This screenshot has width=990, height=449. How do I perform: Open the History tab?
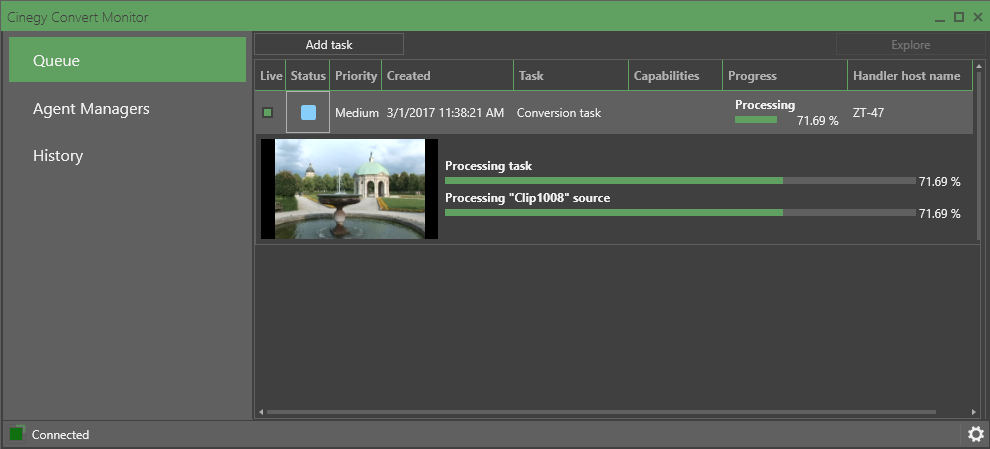click(x=127, y=155)
